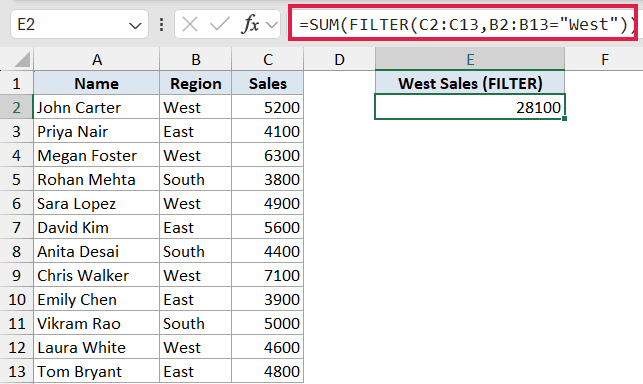Select the John Carter cell
Screen dimensions: 643x384
point(96,107)
